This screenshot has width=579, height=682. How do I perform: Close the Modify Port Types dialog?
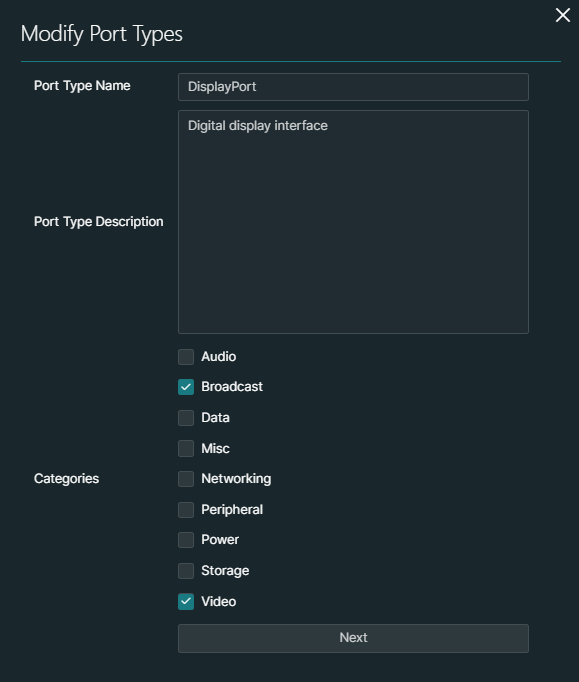[x=562, y=15]
